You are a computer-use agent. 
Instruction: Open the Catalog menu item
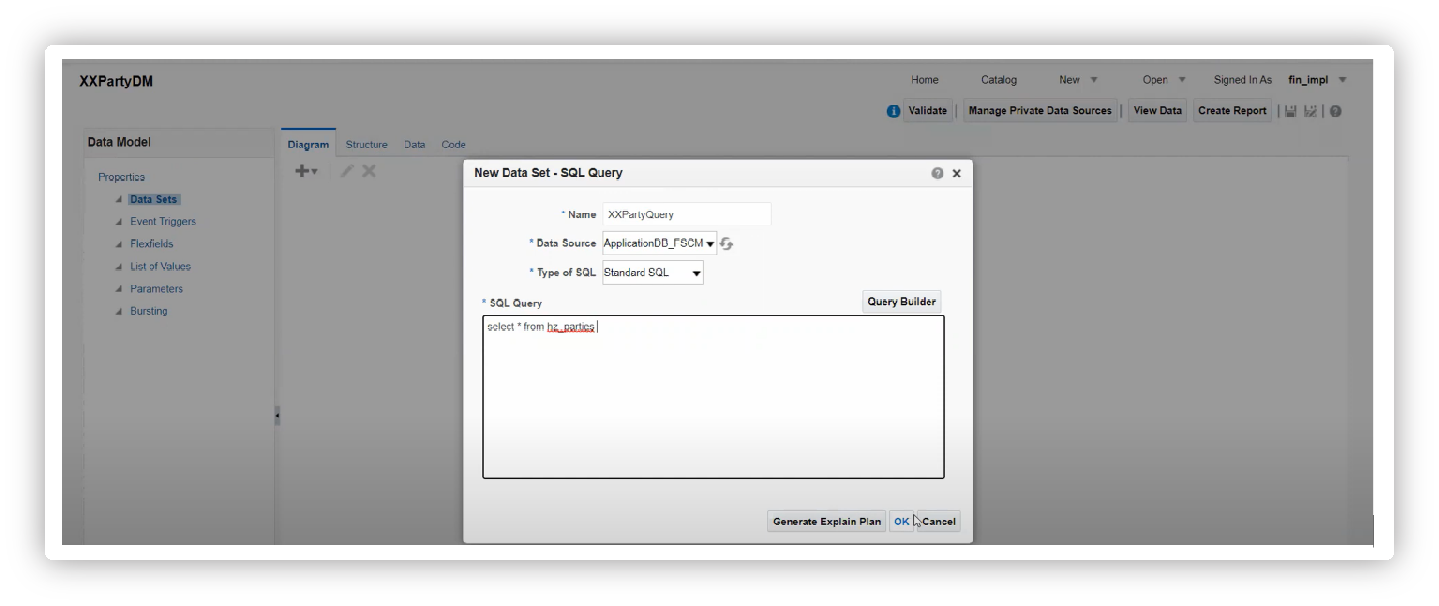[x=998, y=79]
